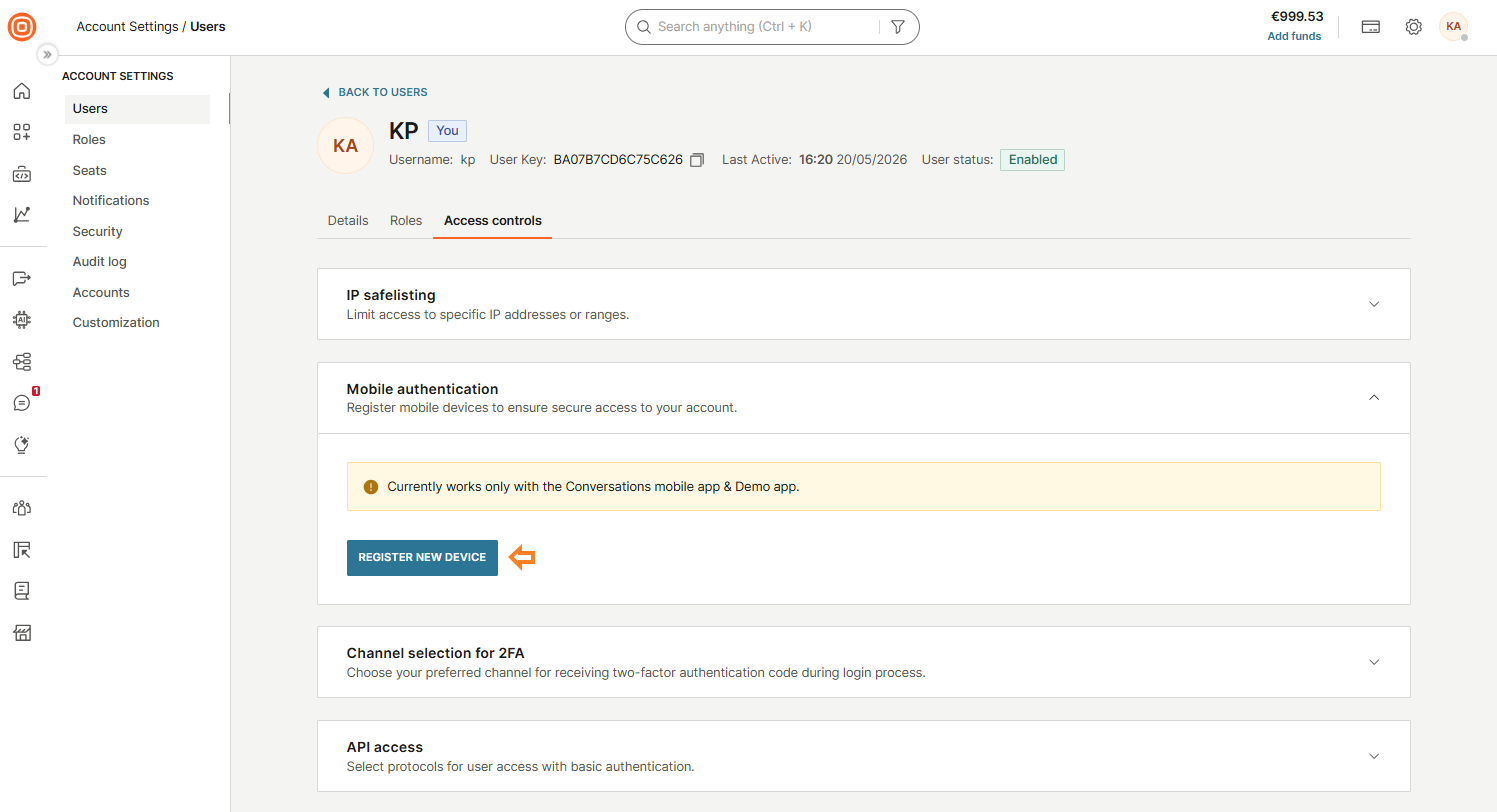The height and width of the screenshot is (812, 1497).
Task: Open the content-arrow panel icon
Action: (x=22, y=549)
